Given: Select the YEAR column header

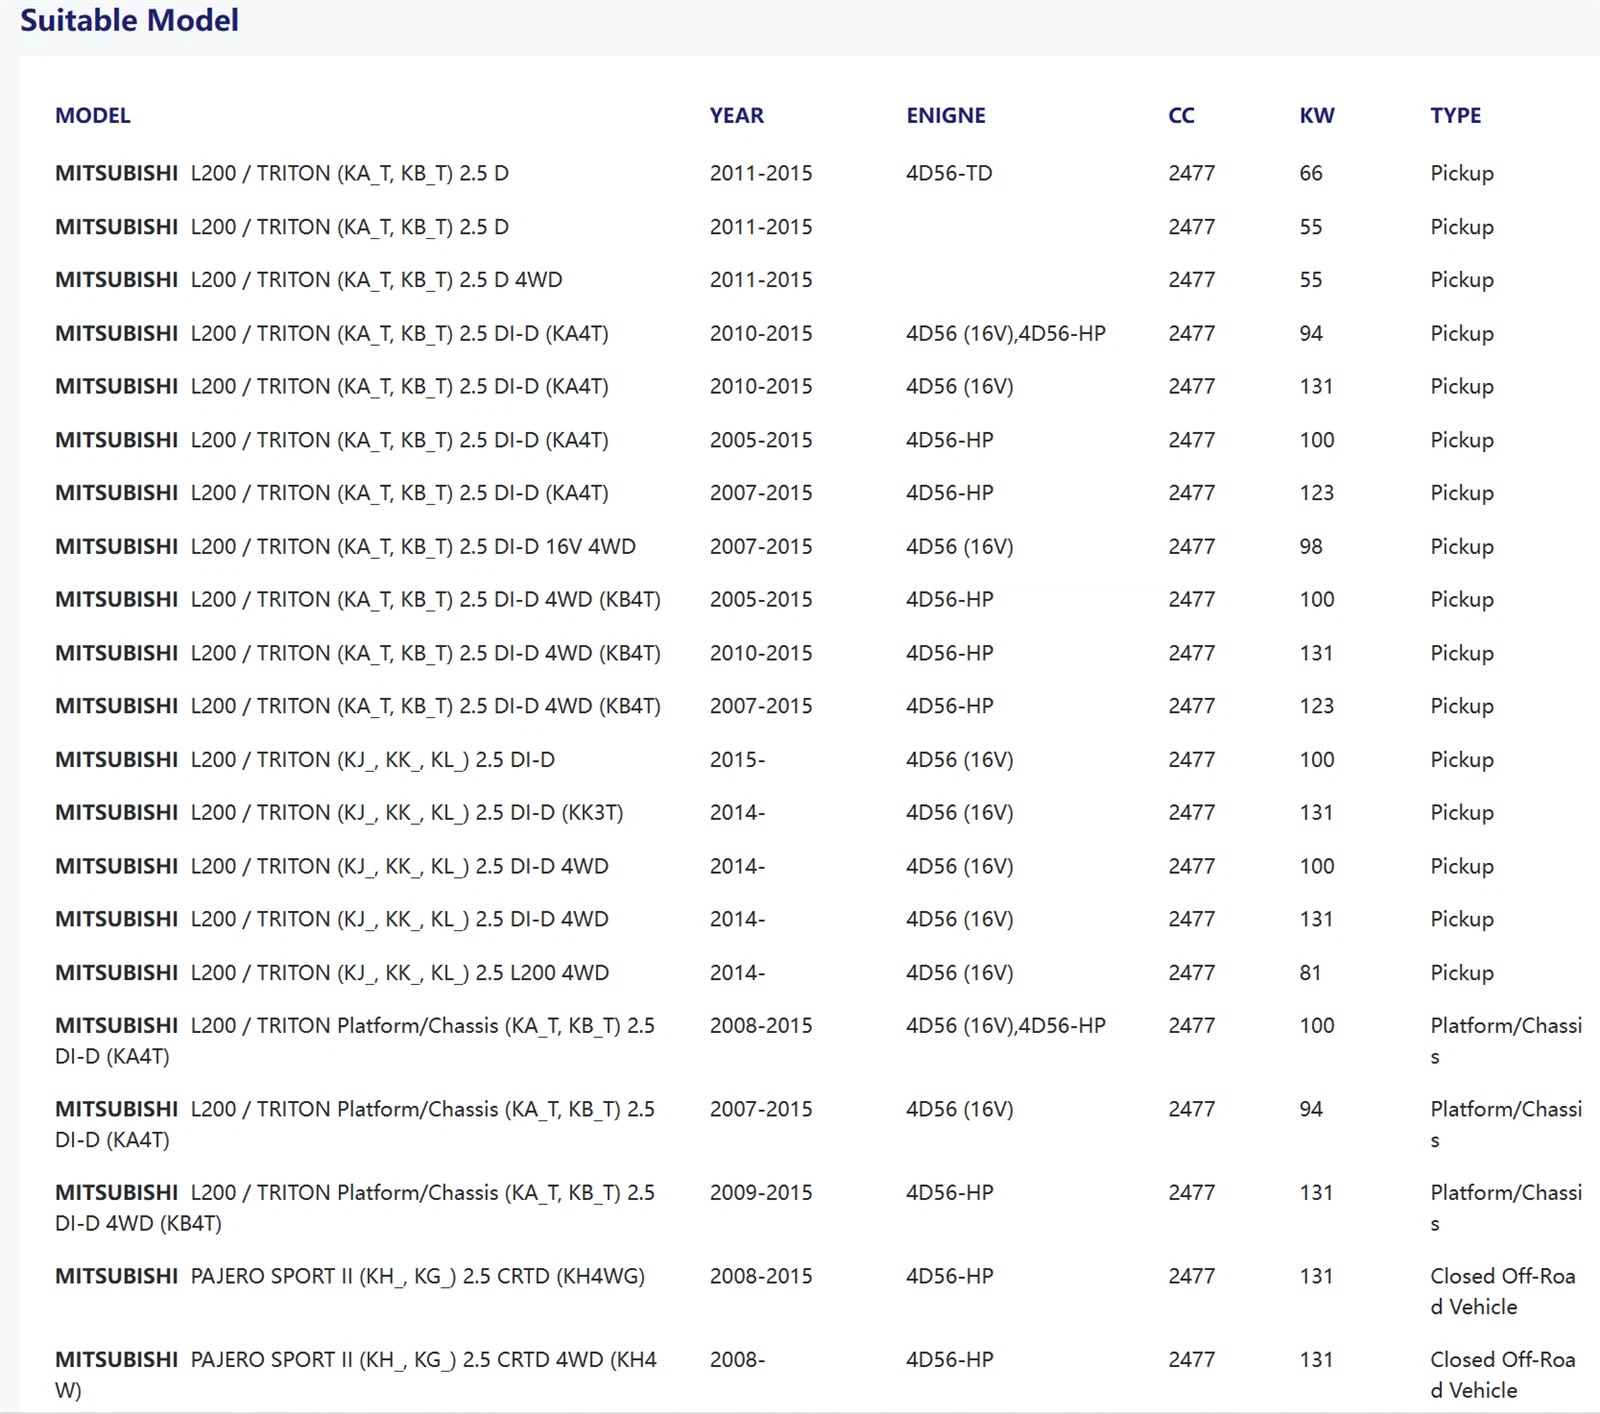Looking at the screenshot, I should (x=737, y=115).
